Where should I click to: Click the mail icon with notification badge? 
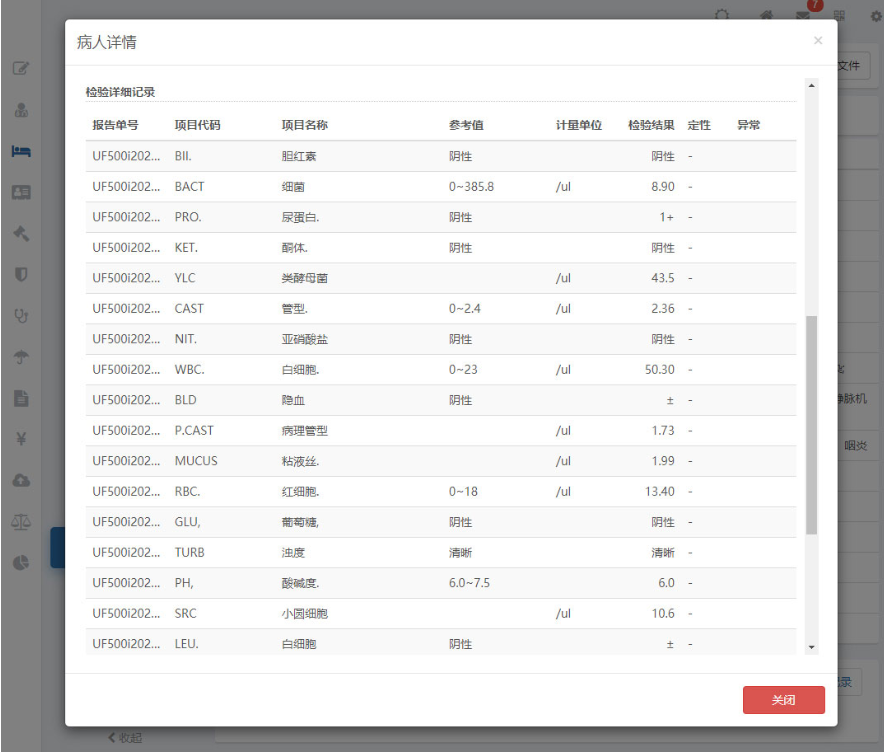pyautogui.click(x=803, y=15)
